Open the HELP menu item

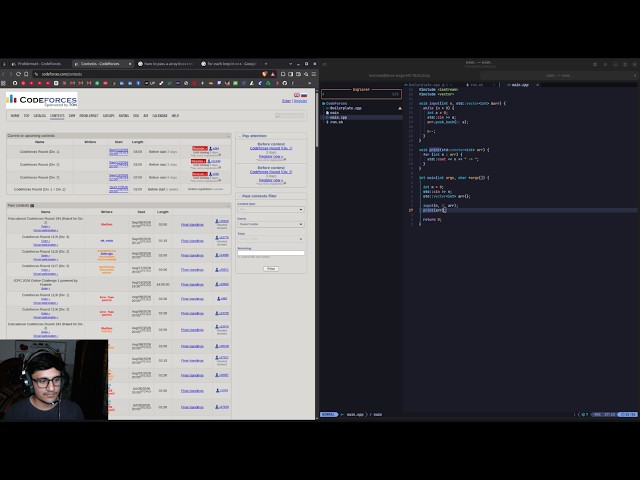pos(175,116)
